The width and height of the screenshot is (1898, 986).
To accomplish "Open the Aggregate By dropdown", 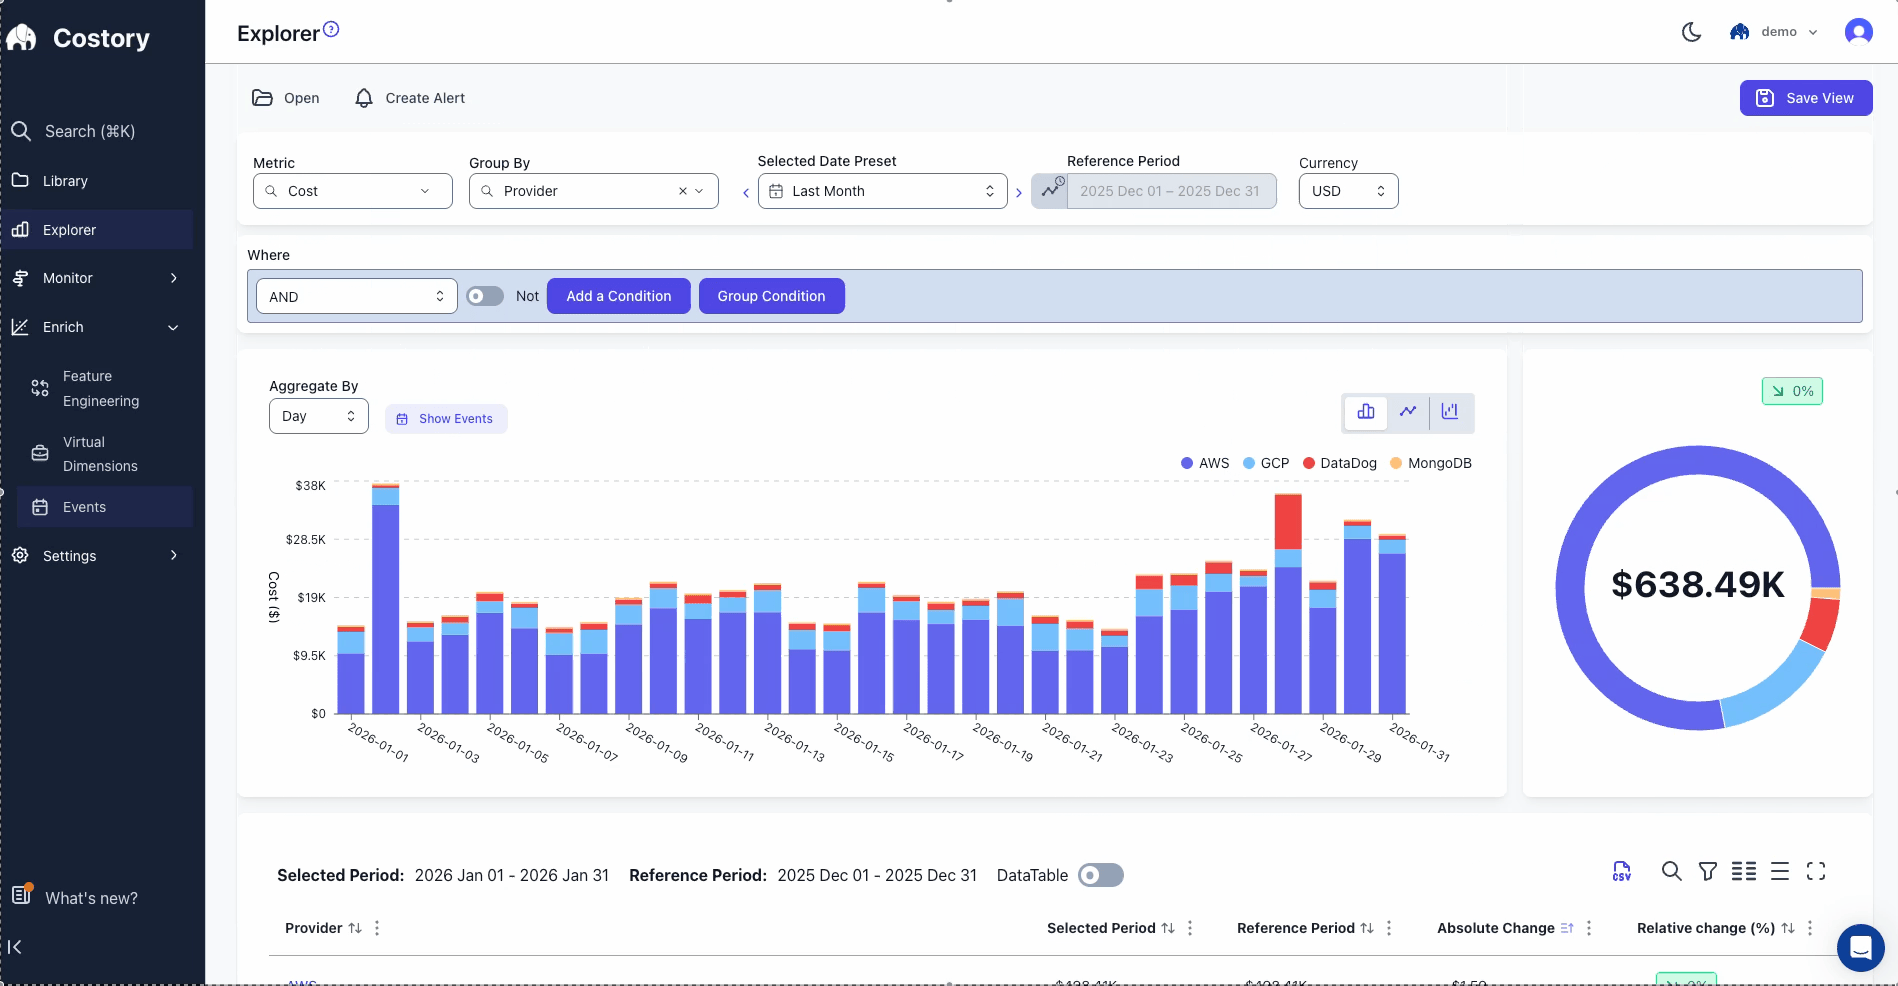I will coord(318,415).
